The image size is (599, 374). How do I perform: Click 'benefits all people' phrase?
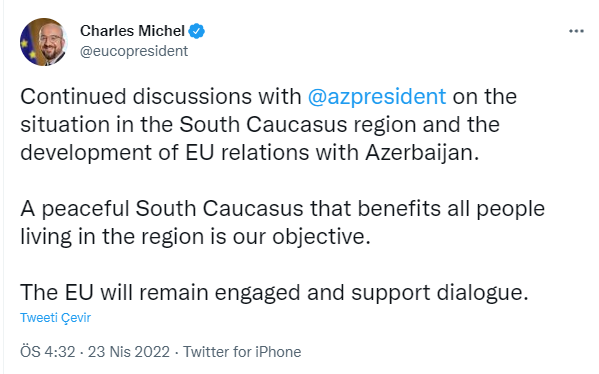451,209
